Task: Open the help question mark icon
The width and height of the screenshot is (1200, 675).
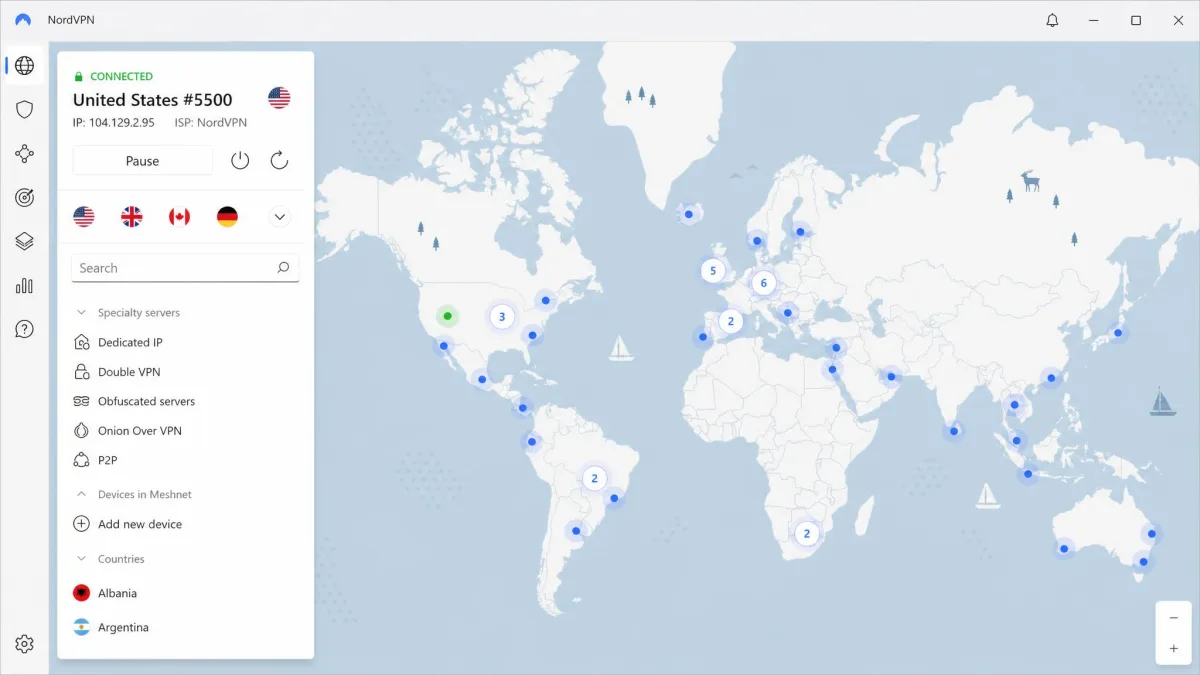Action: coord(25,329)
